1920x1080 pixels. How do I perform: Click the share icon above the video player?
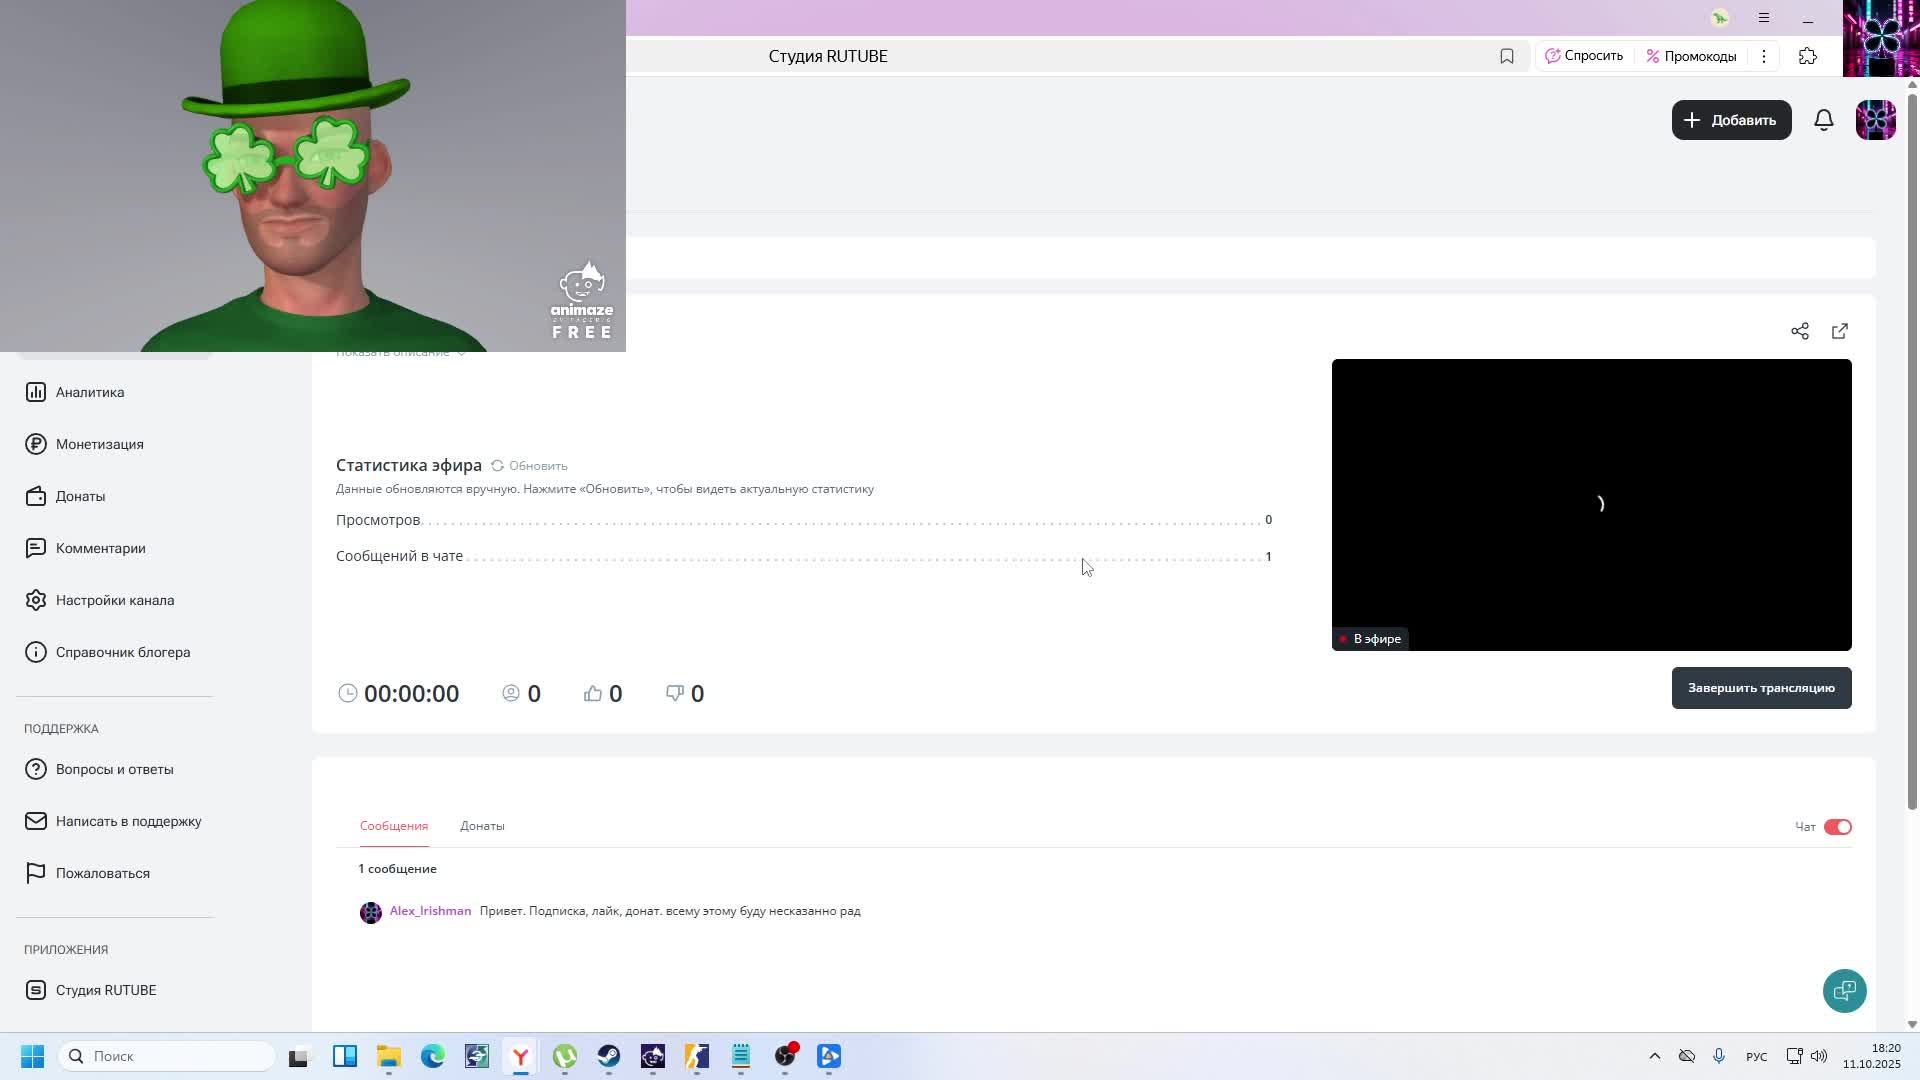[1800, 331]
